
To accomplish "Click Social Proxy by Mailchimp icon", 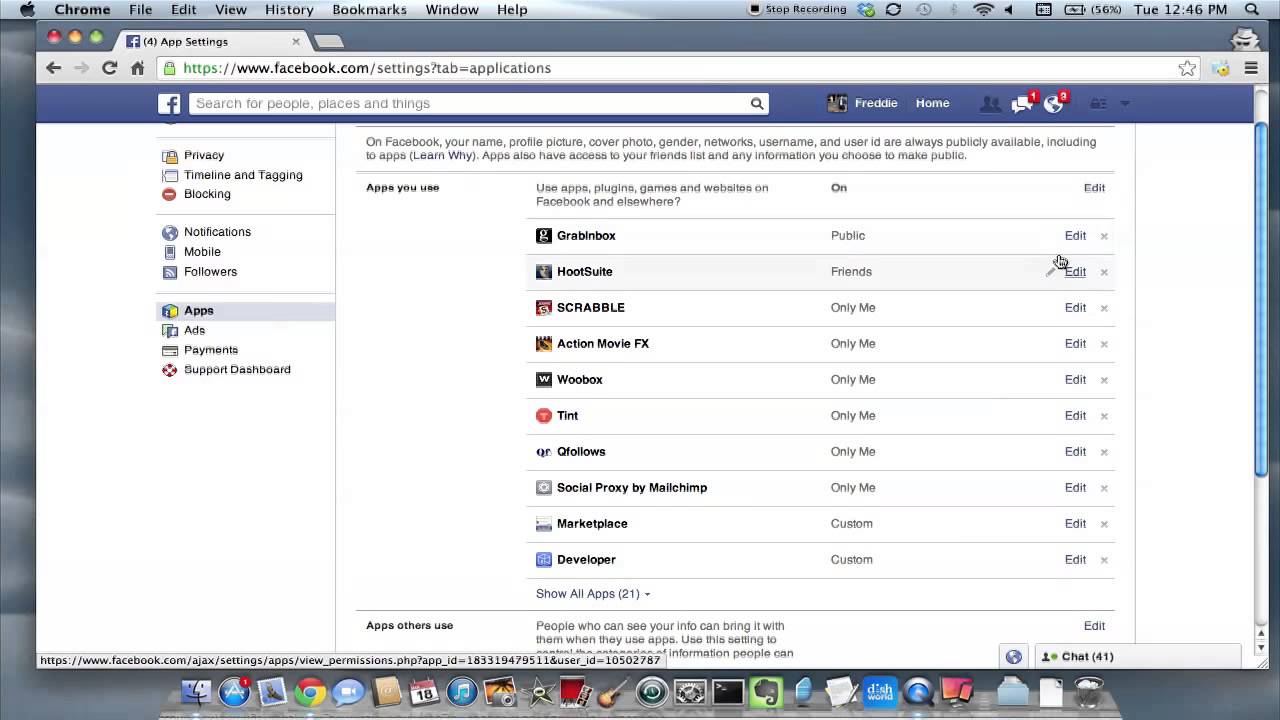I will point(544,488).
